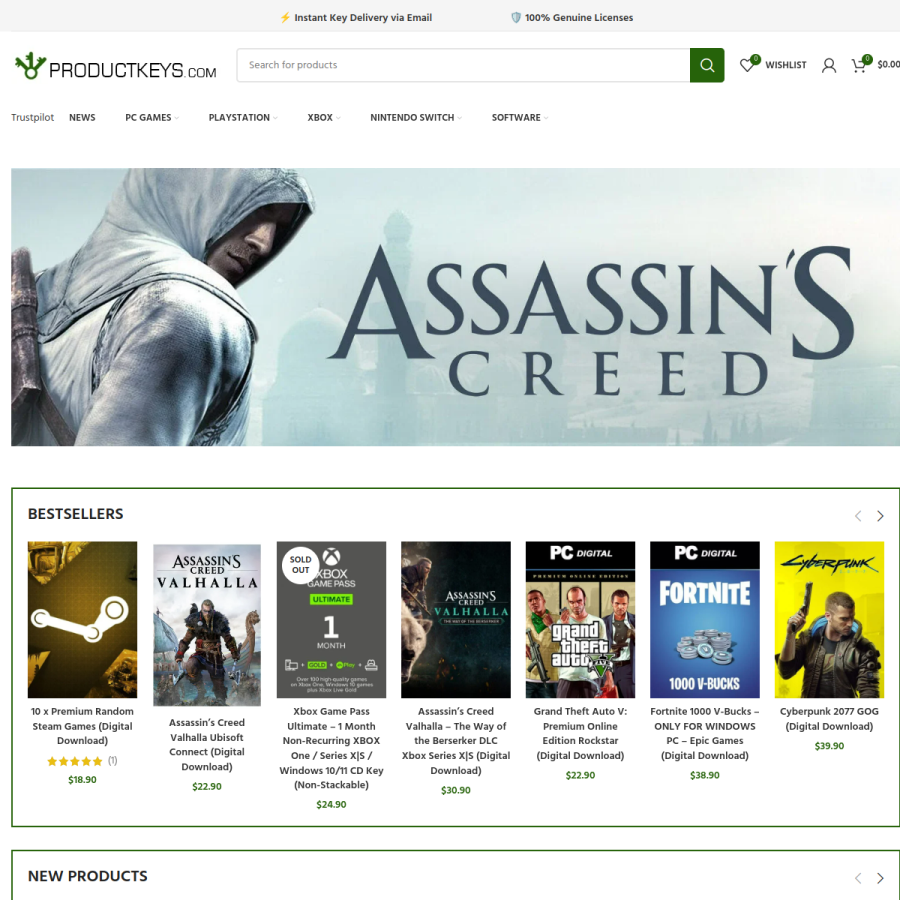Expand the PLAYSTATION dropdown chevron
The height and width of the screenshot is (900, 900).
[276, 118]
